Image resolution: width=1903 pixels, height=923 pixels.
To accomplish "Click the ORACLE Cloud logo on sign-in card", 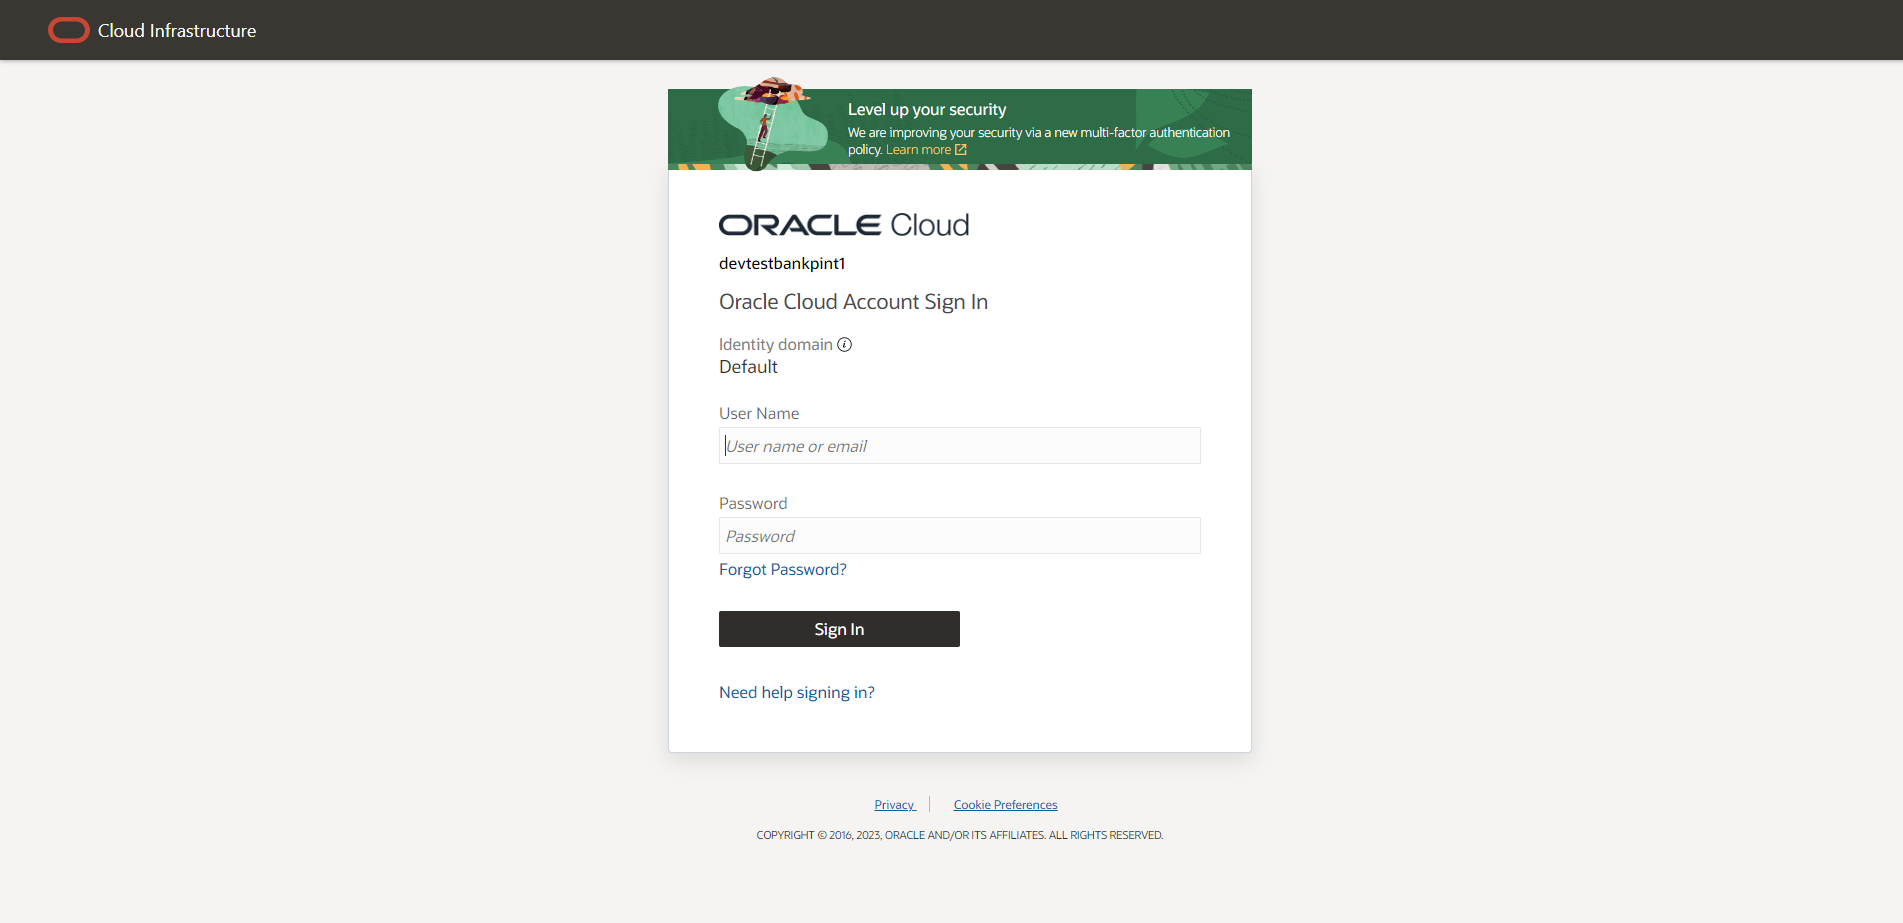I will click(844, 225).
